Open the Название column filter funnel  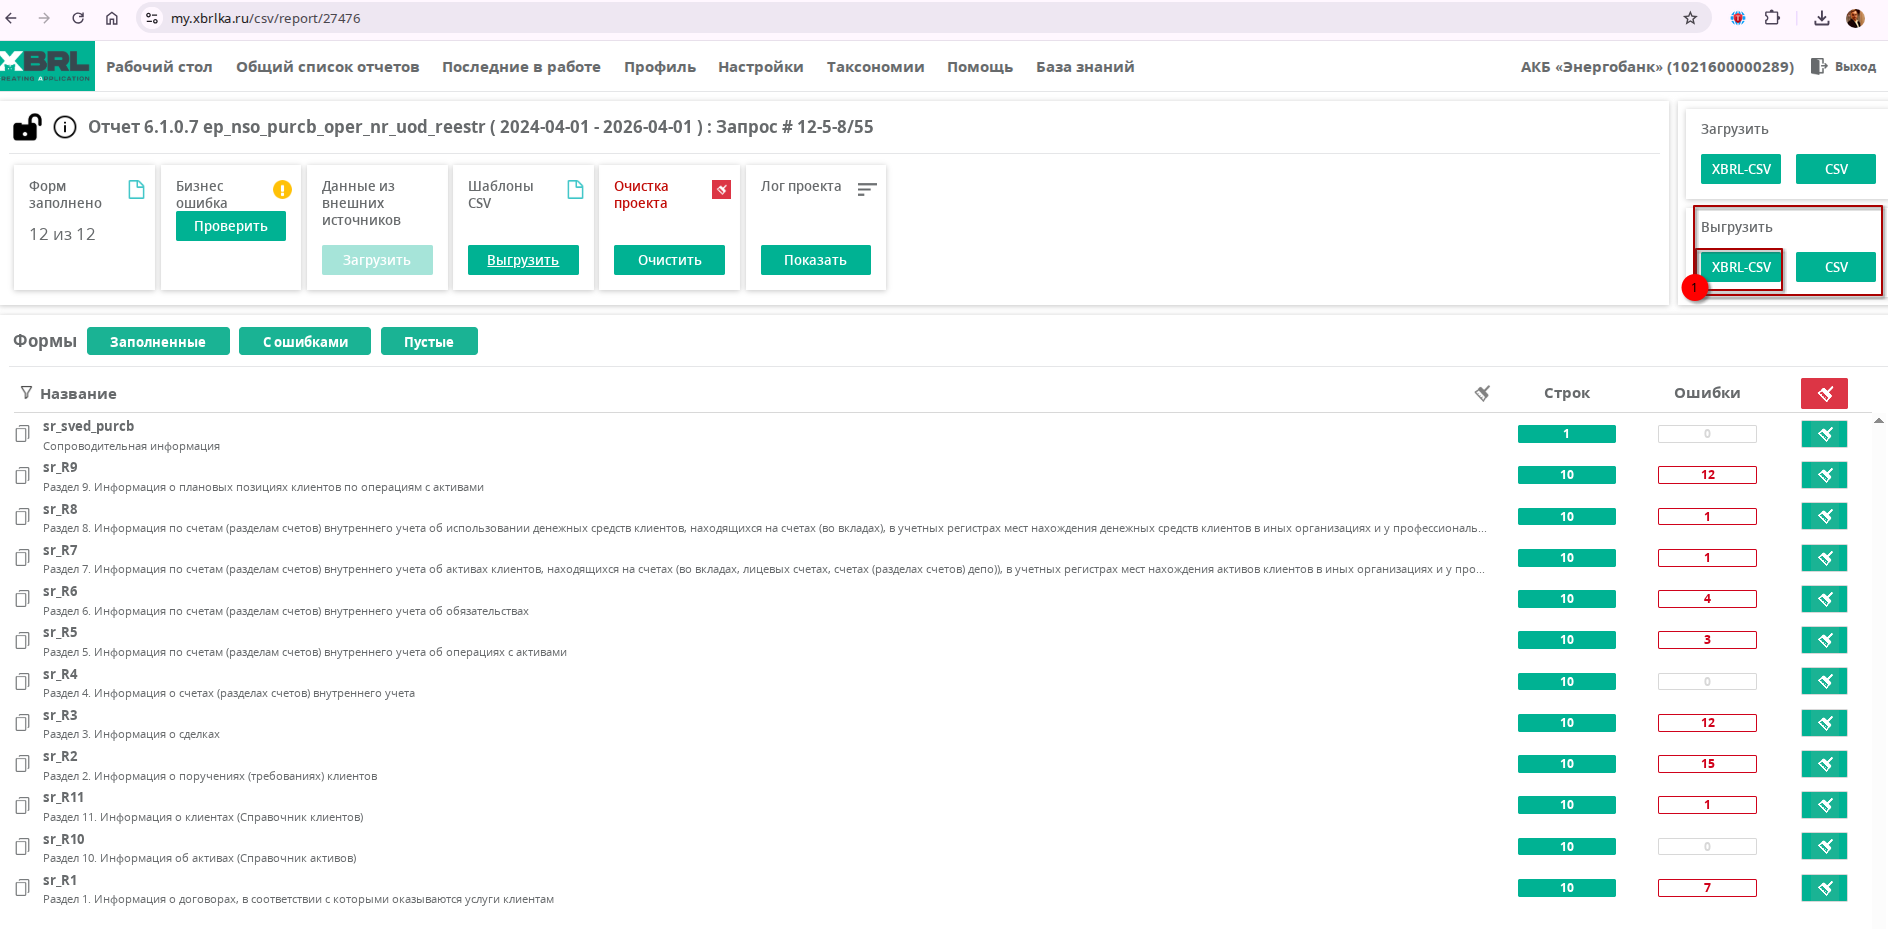[26, 393]
